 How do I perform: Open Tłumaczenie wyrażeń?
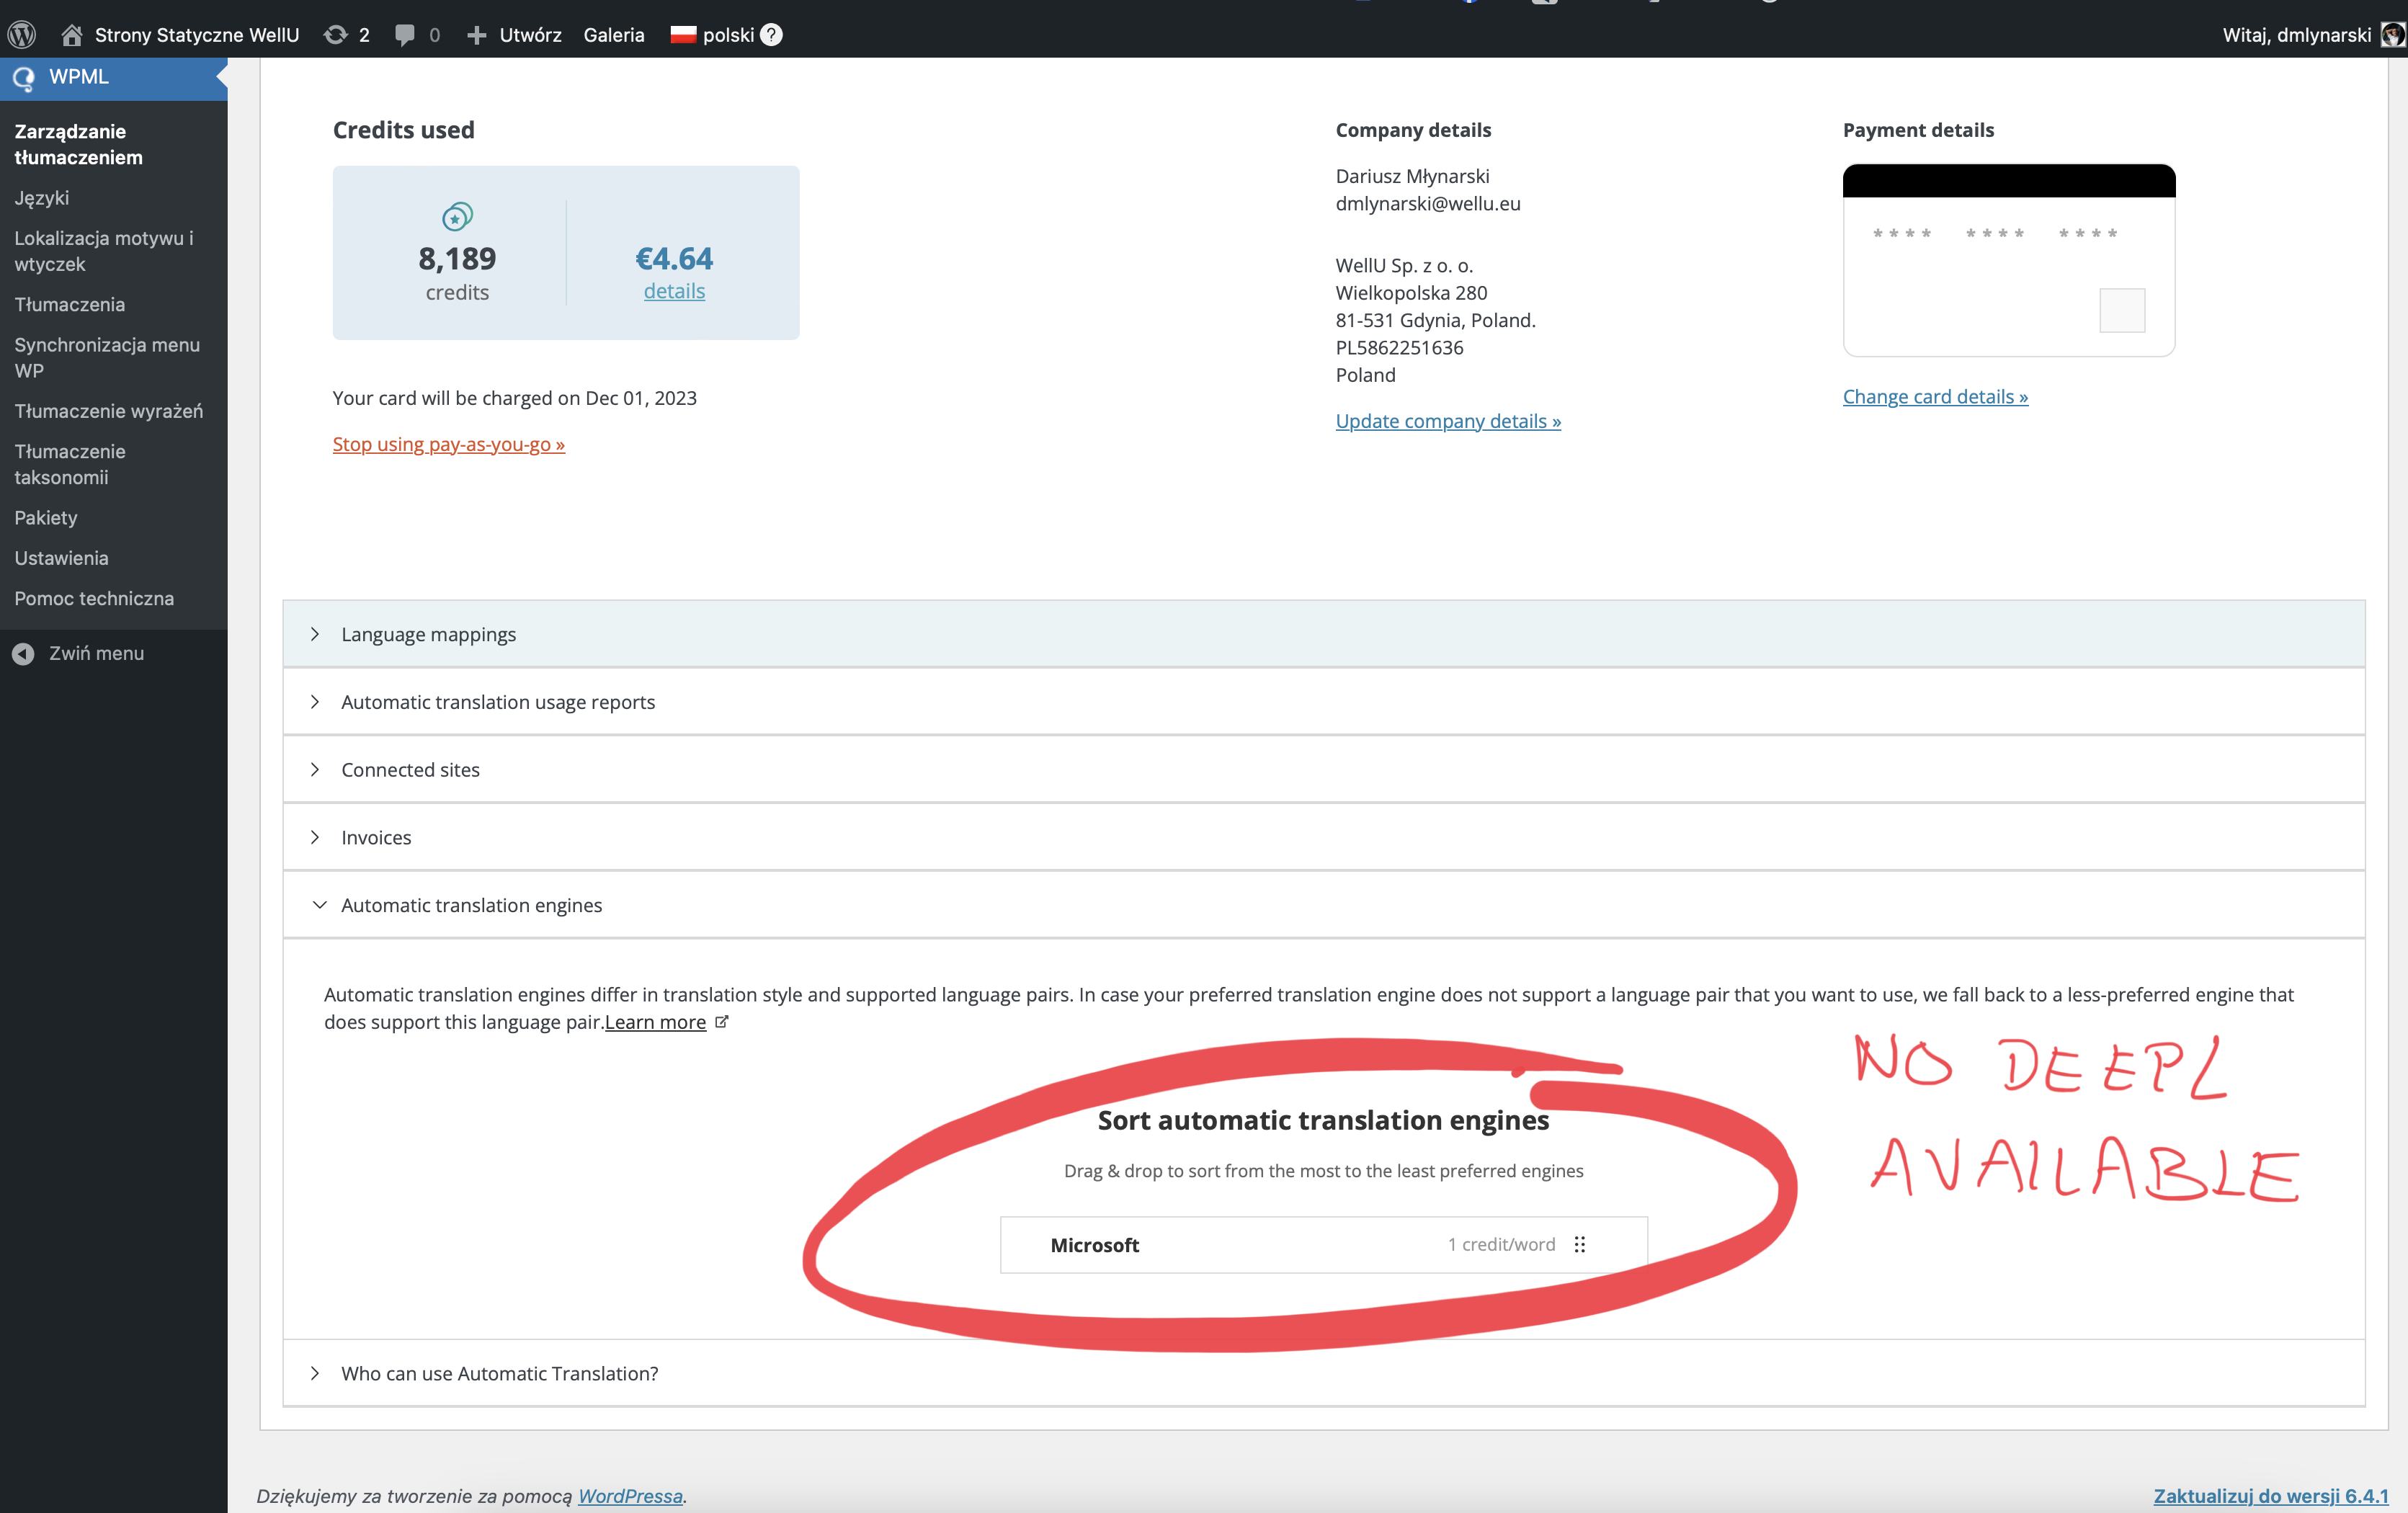click(x=109, y=411)
